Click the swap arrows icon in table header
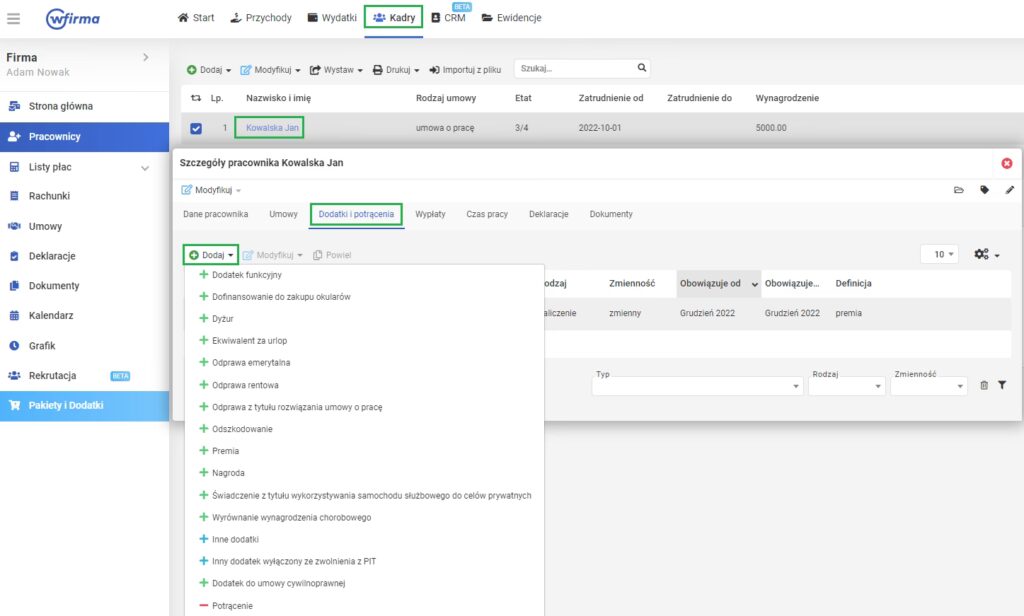 point(196,98)
